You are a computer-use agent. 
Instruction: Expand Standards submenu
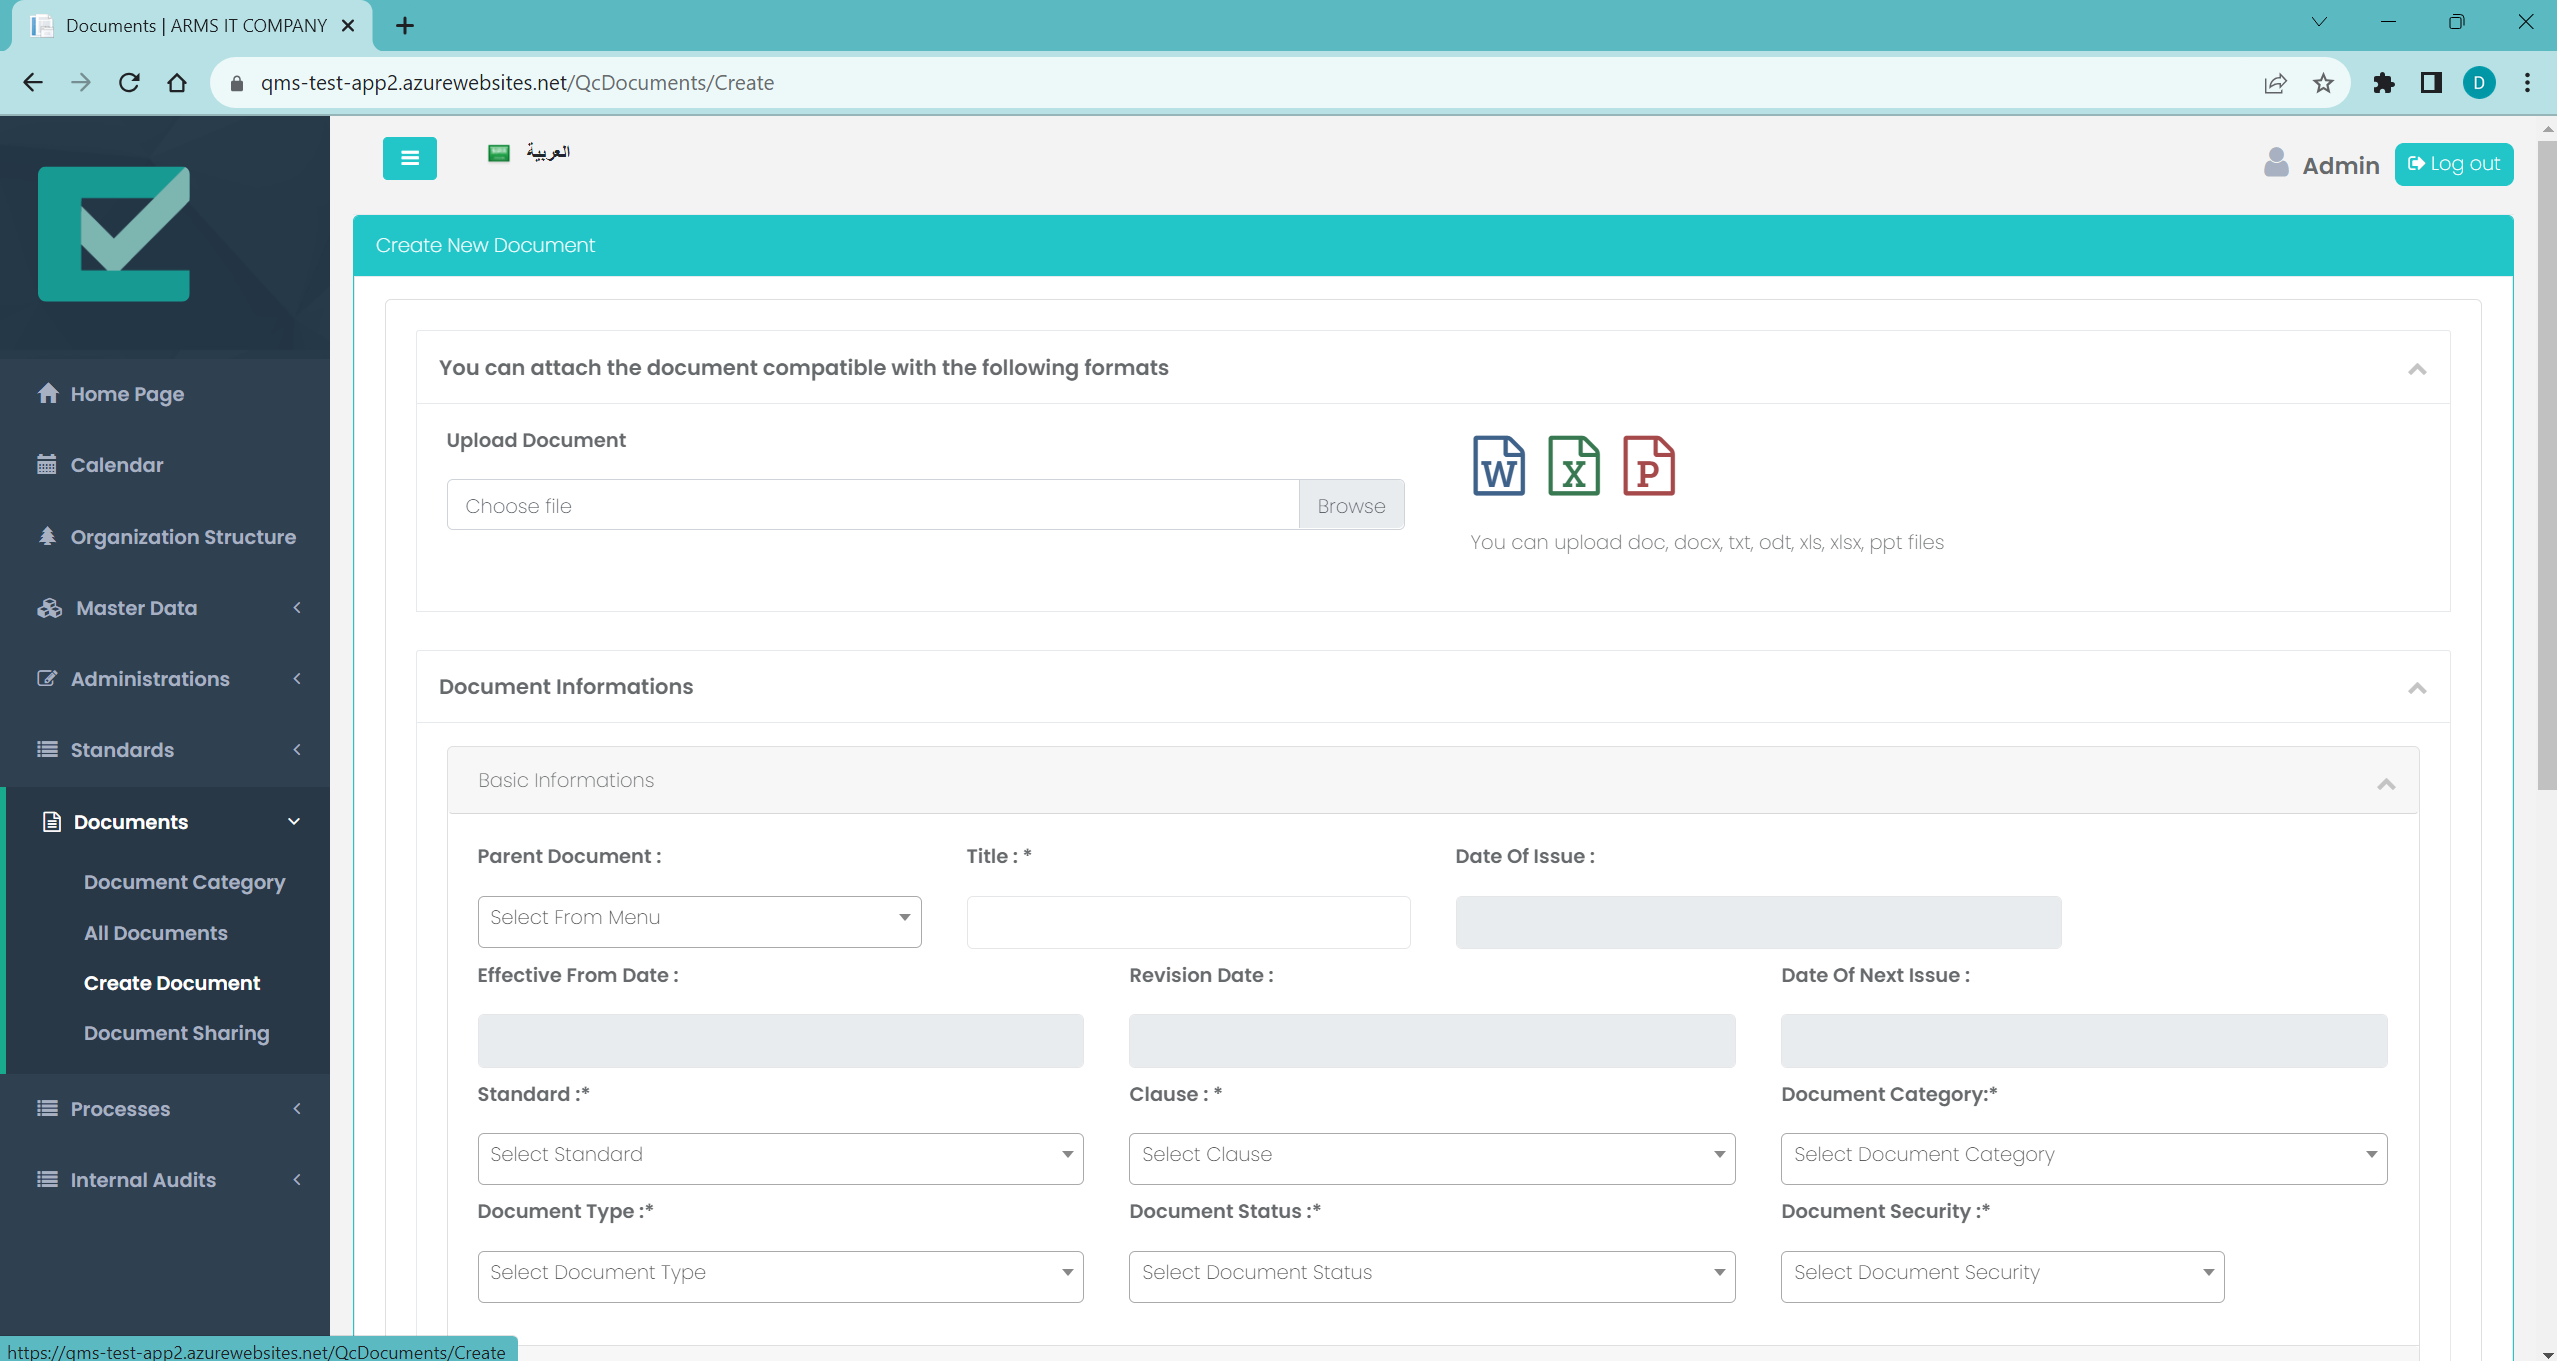pyautogui.click(x=297, y=750)
